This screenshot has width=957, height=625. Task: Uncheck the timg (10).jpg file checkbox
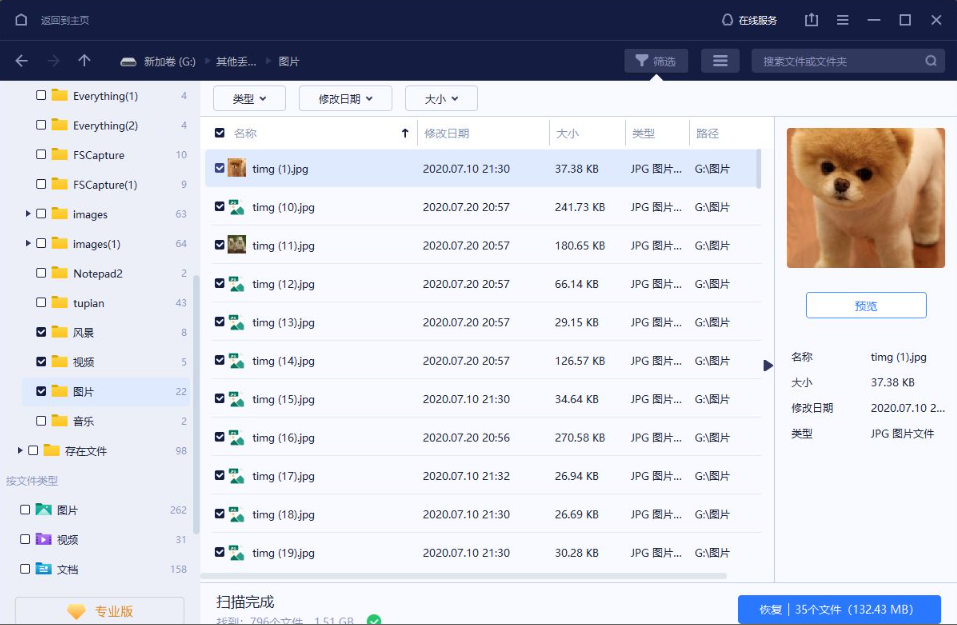[220, 207]
